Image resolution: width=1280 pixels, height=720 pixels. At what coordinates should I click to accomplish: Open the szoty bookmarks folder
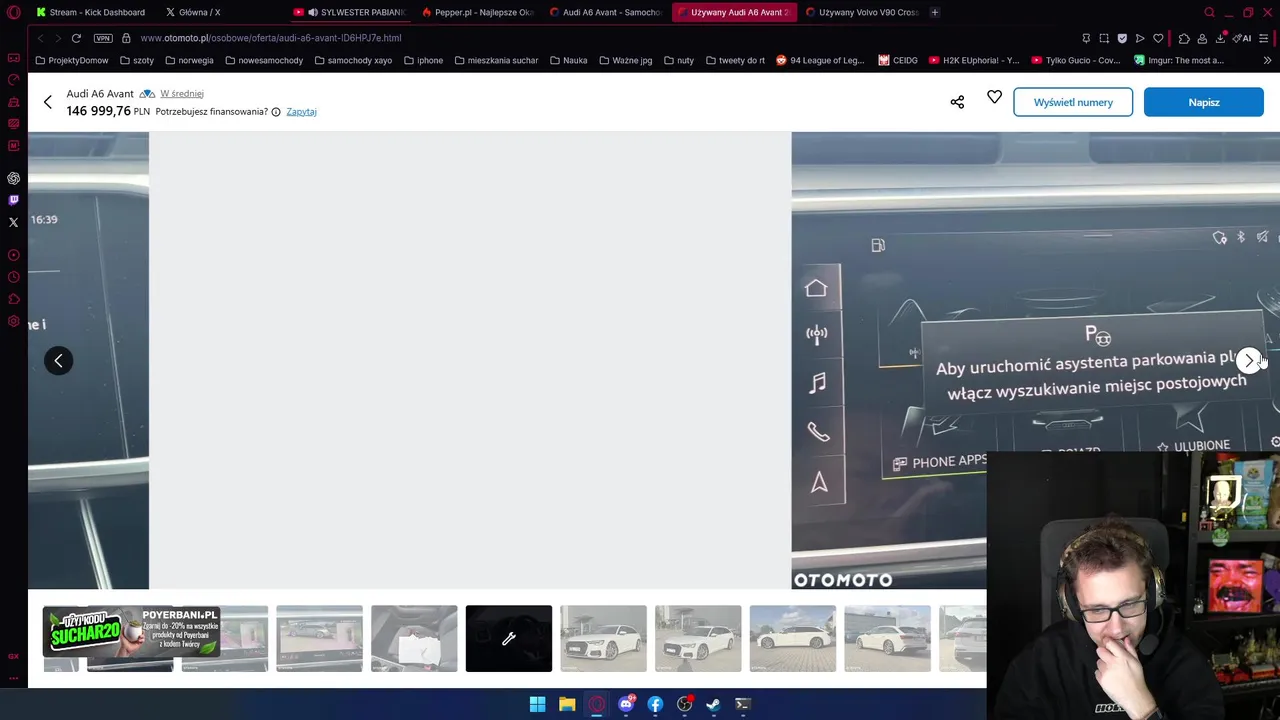136,60
